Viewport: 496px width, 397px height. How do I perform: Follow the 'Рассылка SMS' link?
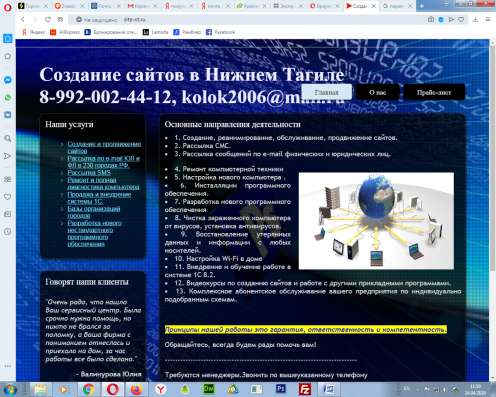click(89, 172)
